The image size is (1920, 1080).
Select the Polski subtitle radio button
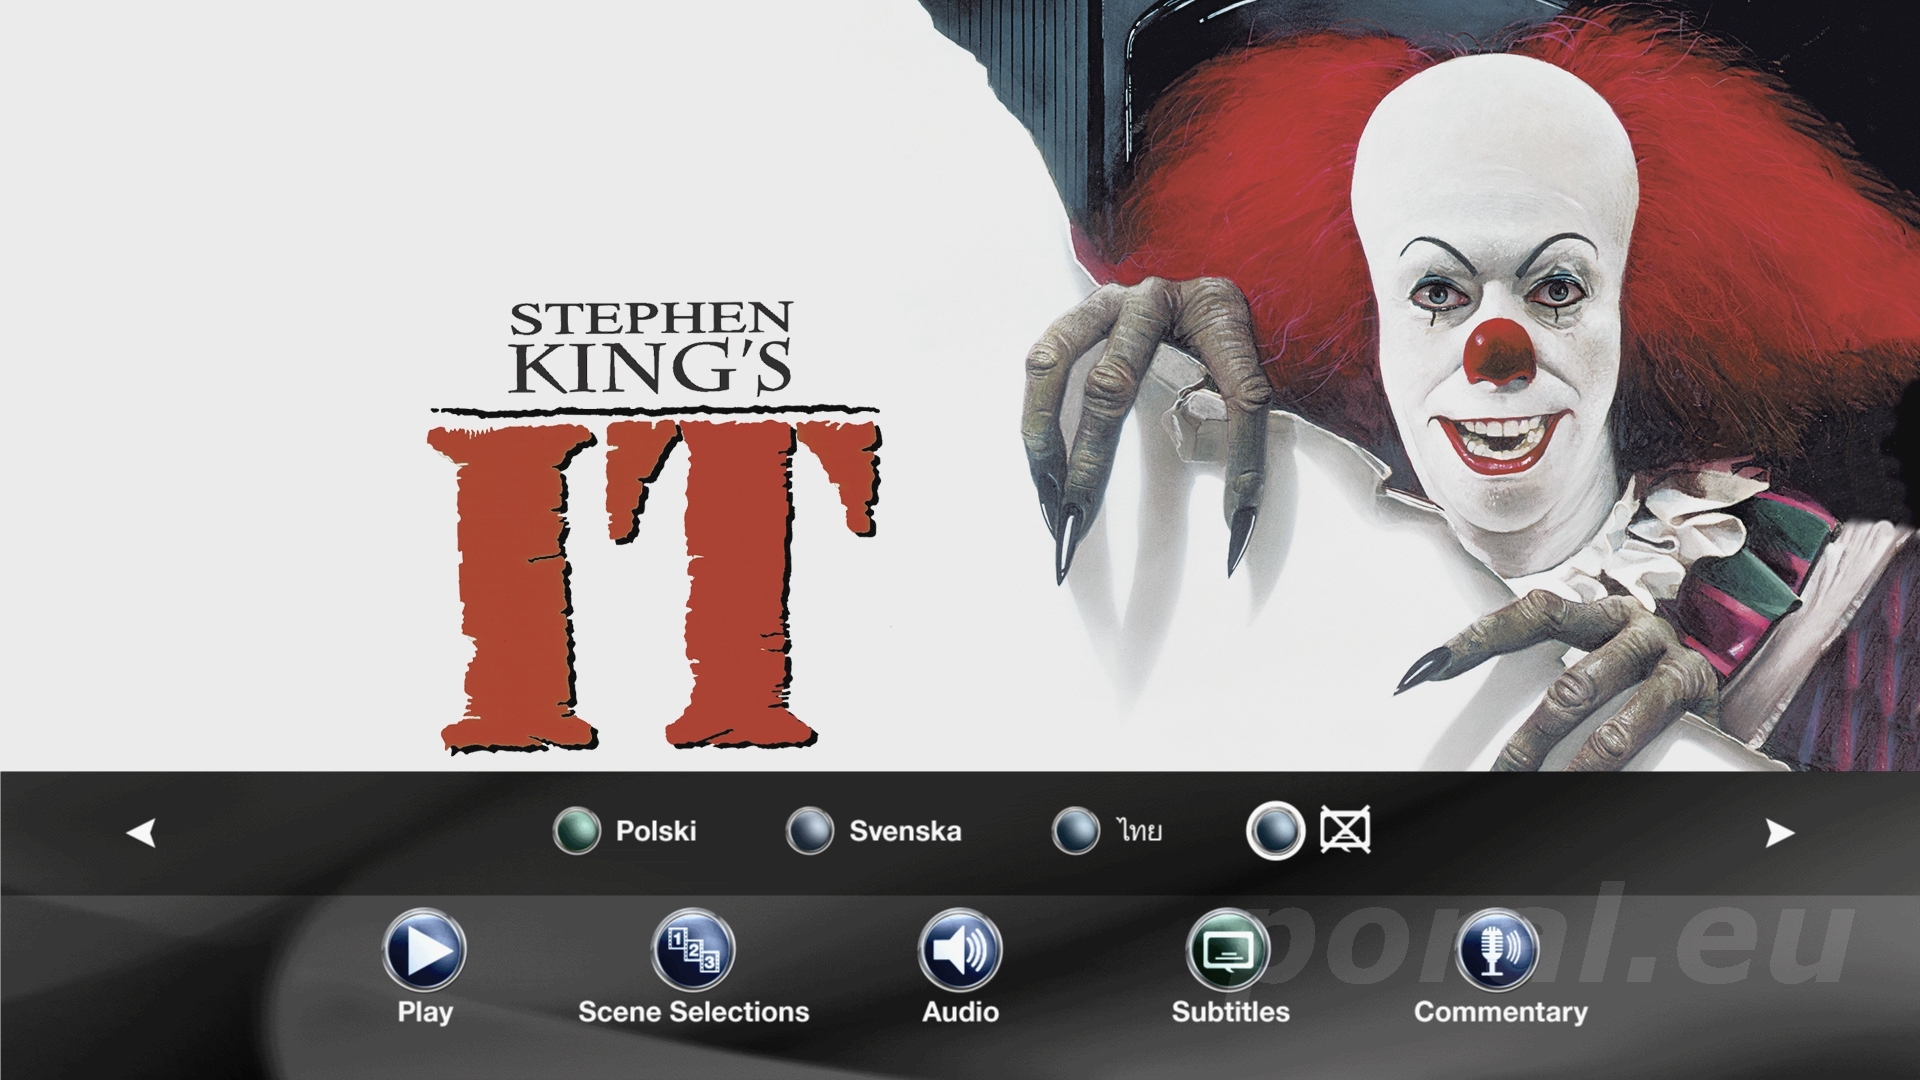[577, 831]
